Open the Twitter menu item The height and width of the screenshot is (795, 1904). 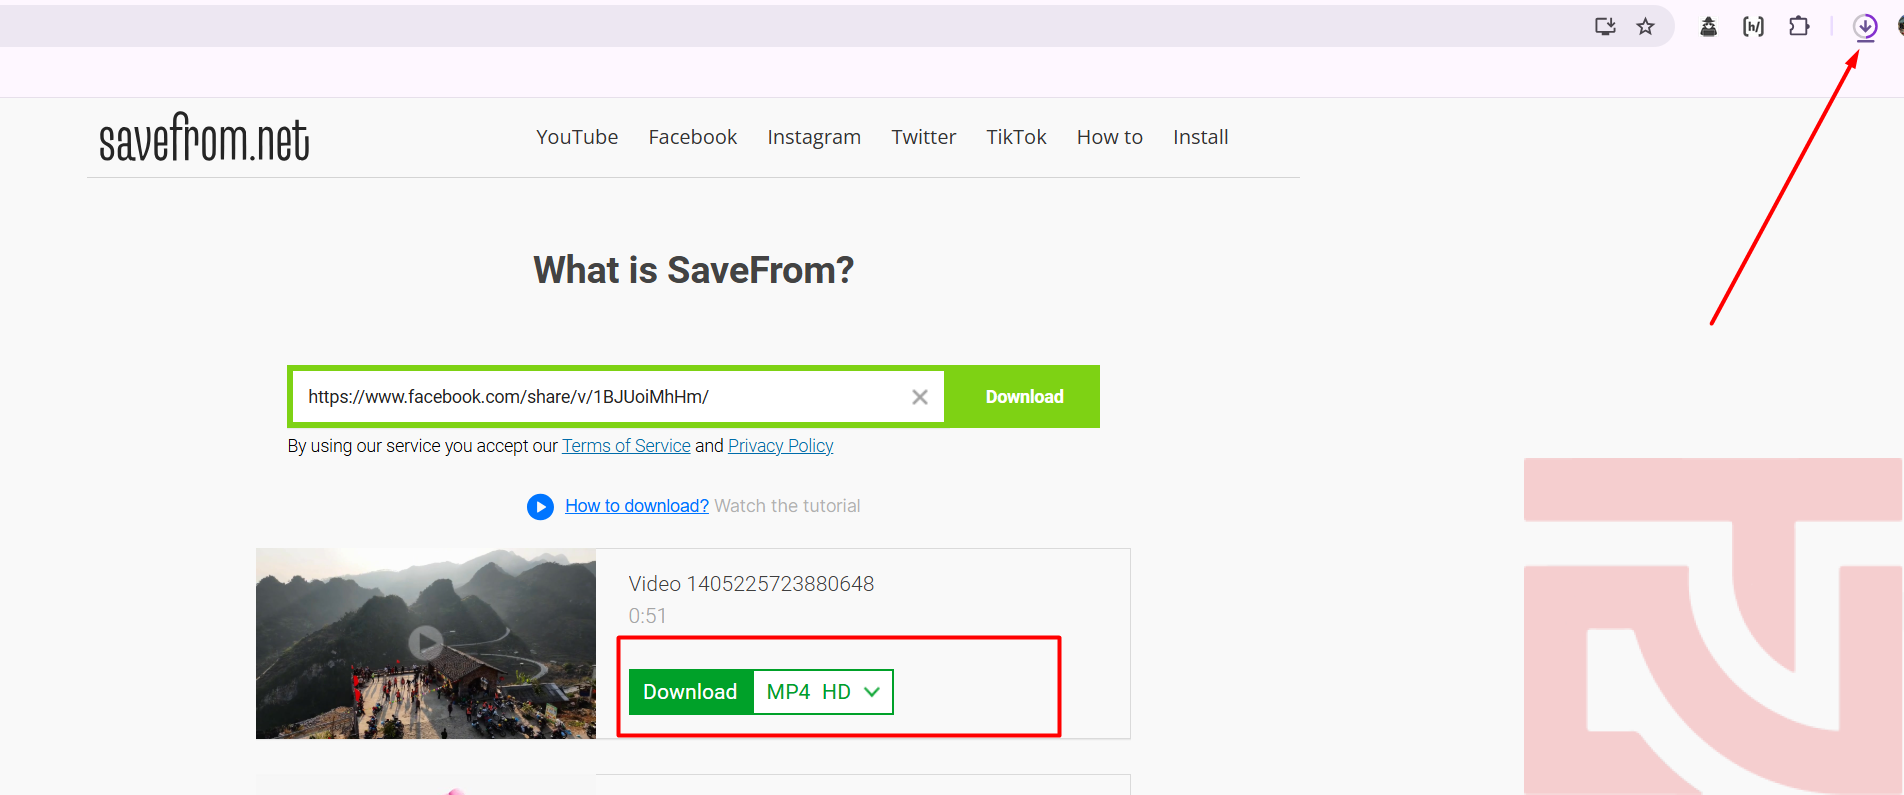[924, 137]
